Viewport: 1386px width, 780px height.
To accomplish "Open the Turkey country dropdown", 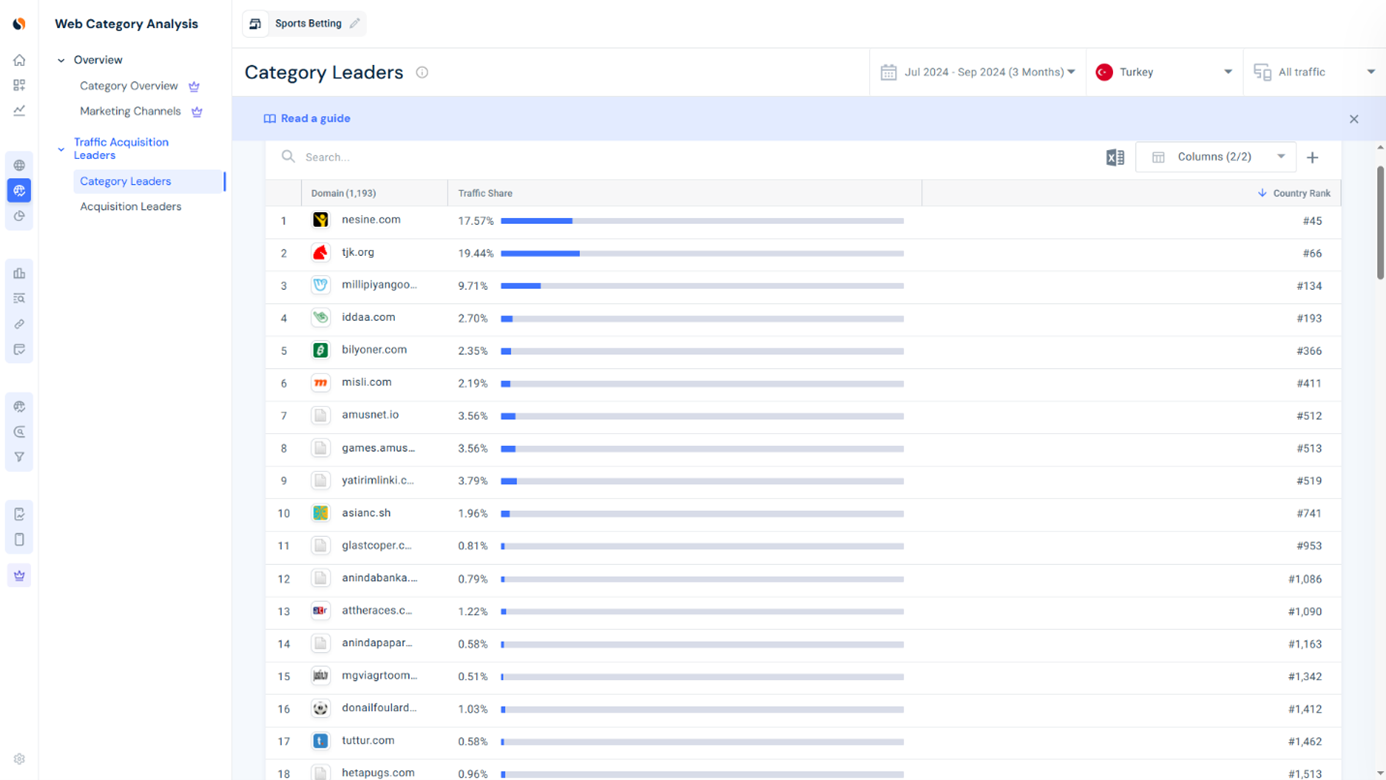I will coord(1164,72).
